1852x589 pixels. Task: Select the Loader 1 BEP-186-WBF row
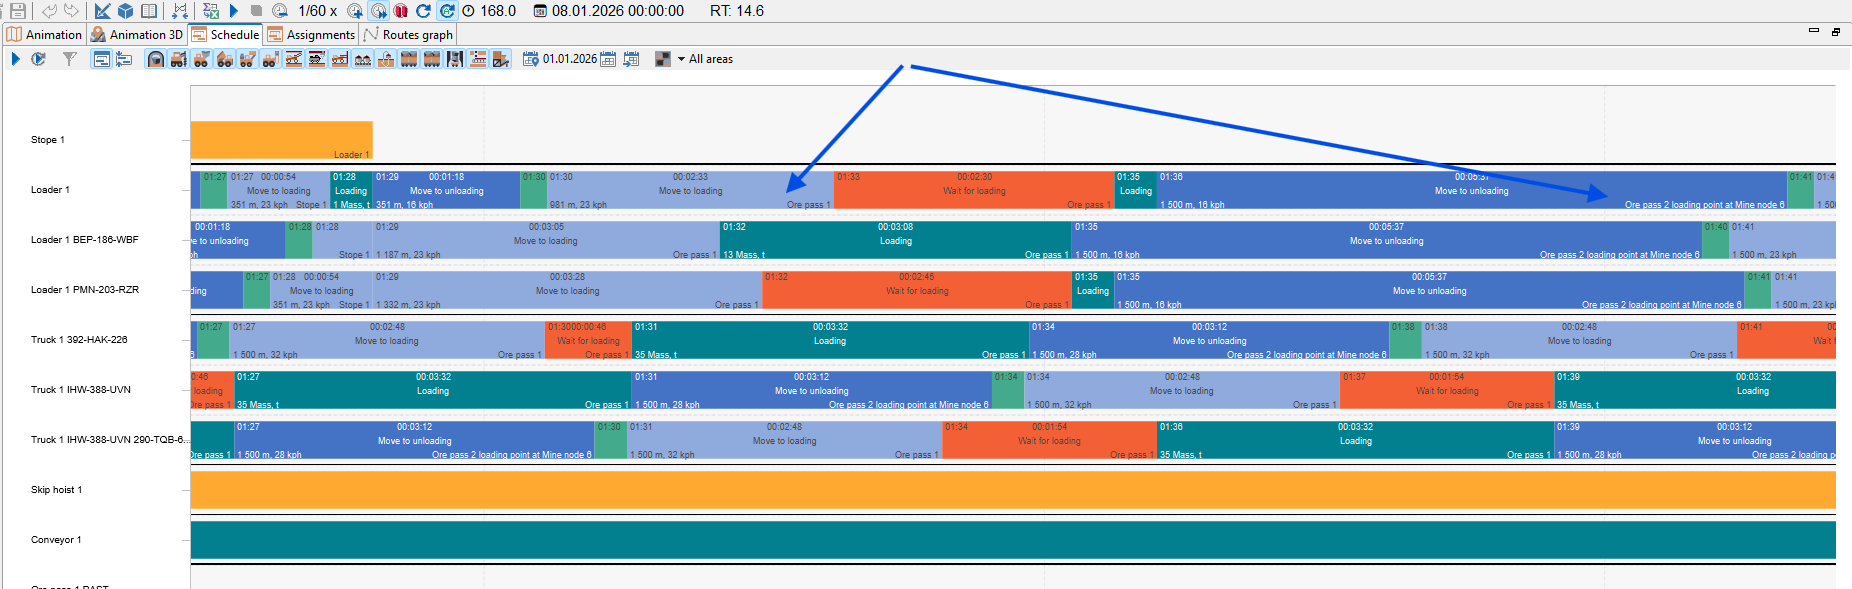click(x=85, y=240)
